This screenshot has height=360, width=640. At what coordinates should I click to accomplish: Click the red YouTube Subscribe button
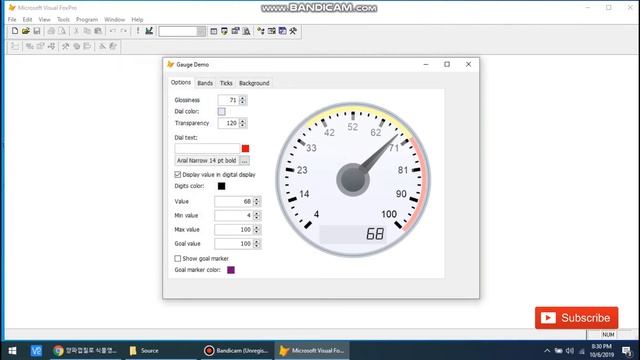pos(576,318)
